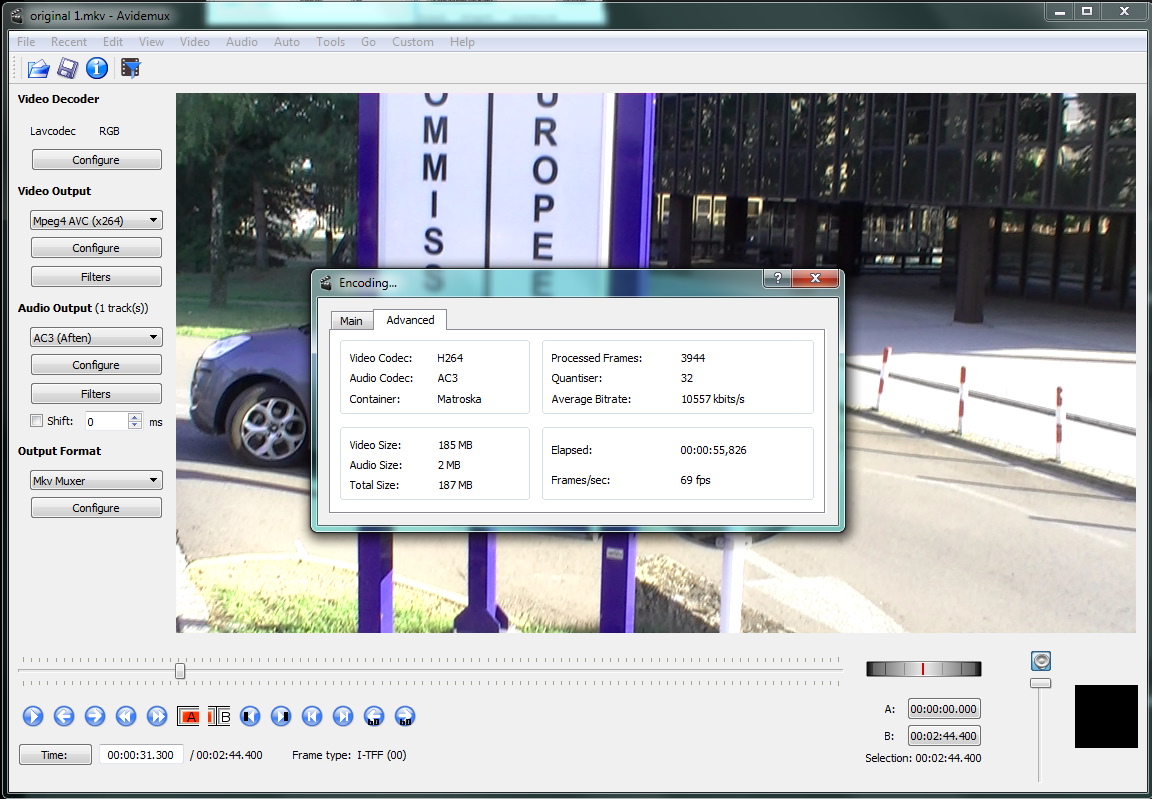Close the Encoding dialog
1152x799 pixels.
click(815, 278)
